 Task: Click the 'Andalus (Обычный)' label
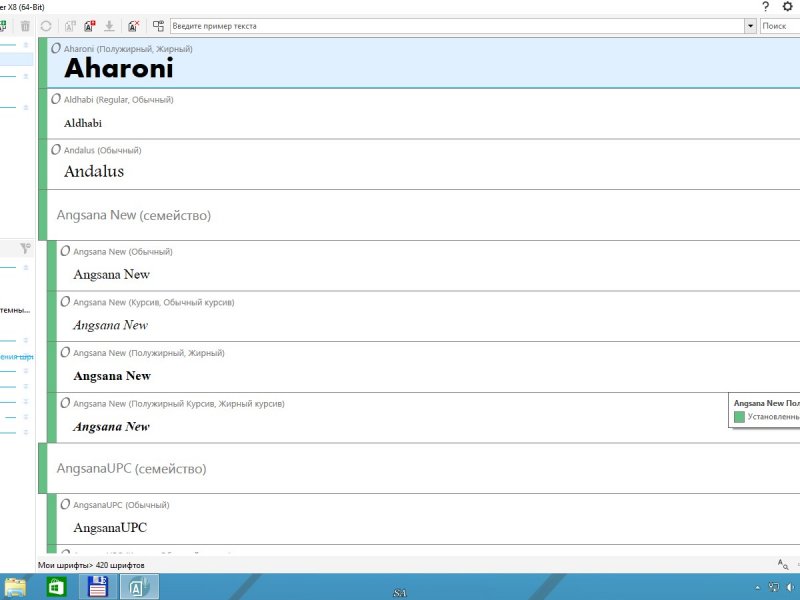pos(103,150)
